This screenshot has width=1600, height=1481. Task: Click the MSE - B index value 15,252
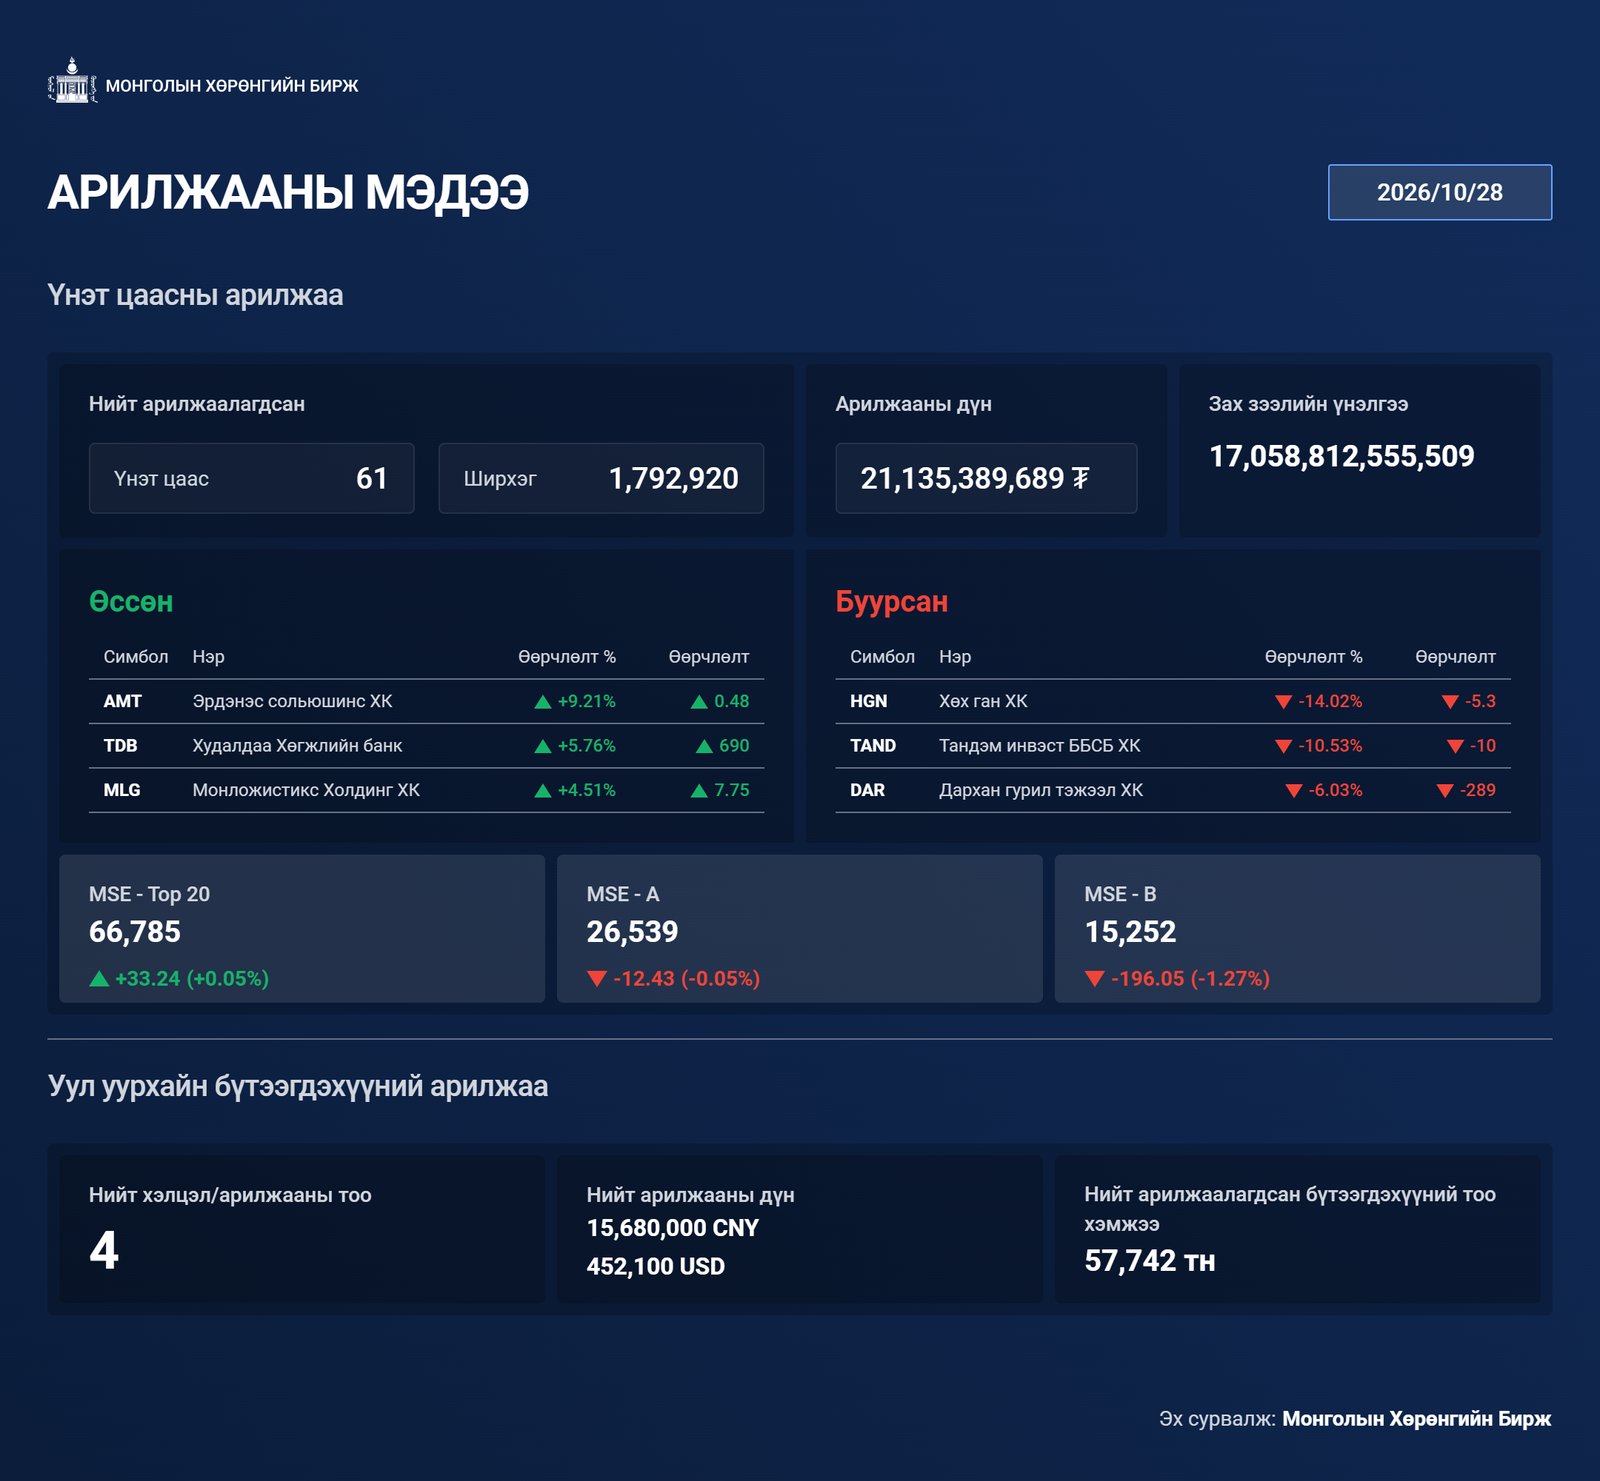pyautogui.click(x=1130, y=932)
